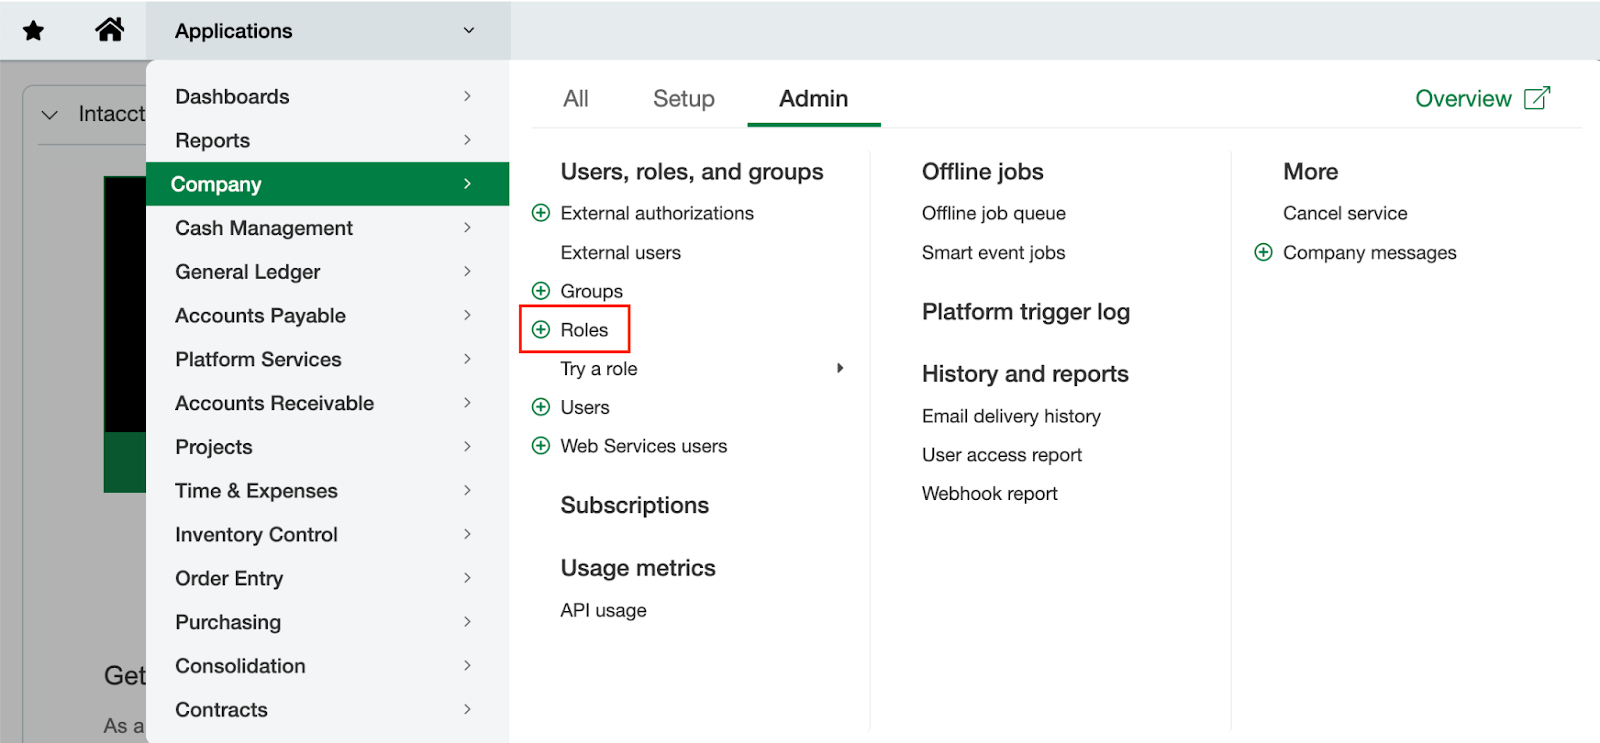Open Cancel service link
The height and width of the screenshot is (743, 1600).
click(1345, 213)
